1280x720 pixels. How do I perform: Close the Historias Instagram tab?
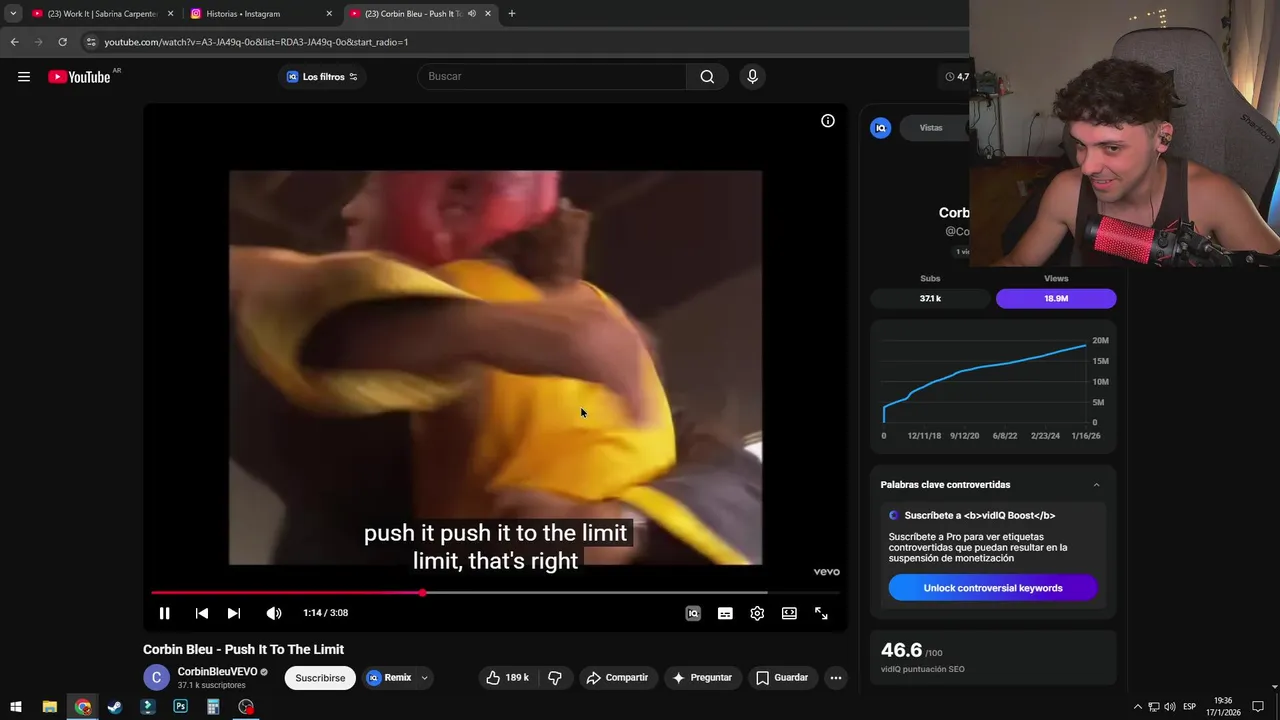point(329,14)
